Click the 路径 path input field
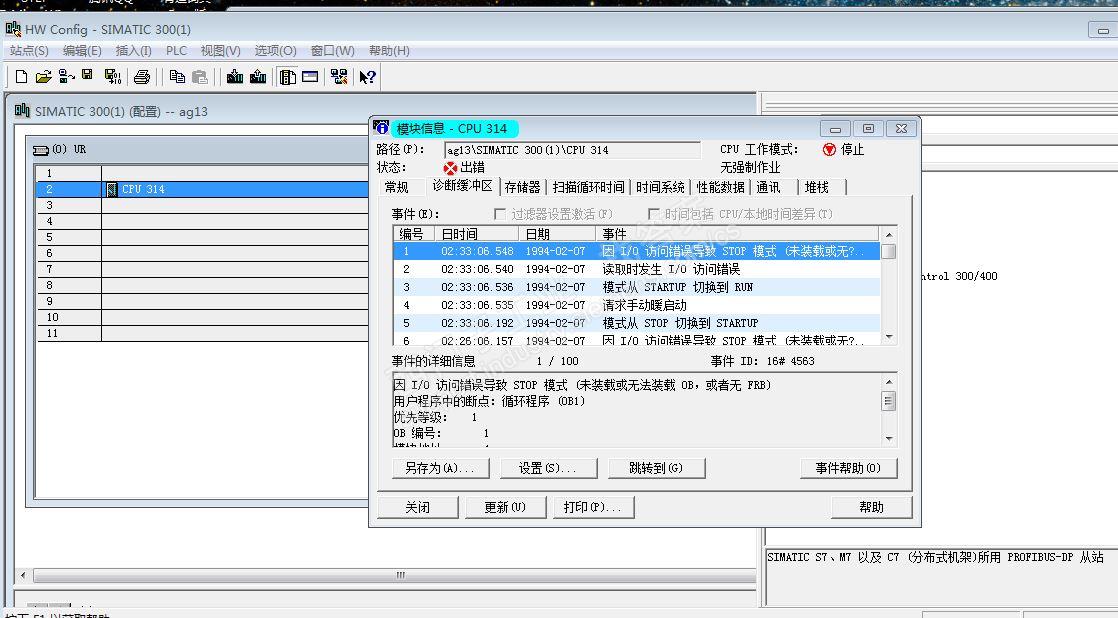The image size is (1118, 618). [572, 150]
